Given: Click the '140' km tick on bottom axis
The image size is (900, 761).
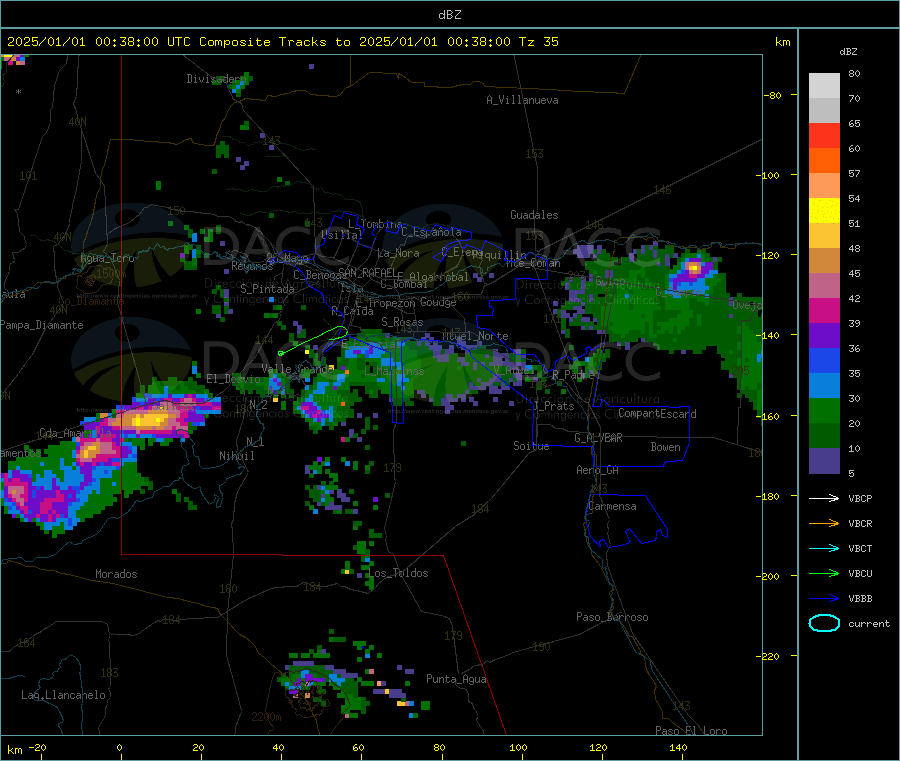Looking at the screenshot, I should [x=678, y=747].
